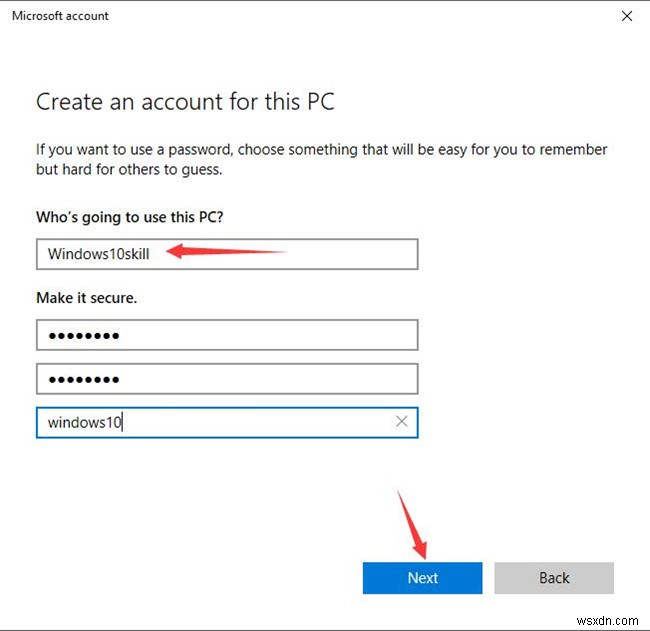
Task: Select the first masked password field
Action: coord(226,335)
